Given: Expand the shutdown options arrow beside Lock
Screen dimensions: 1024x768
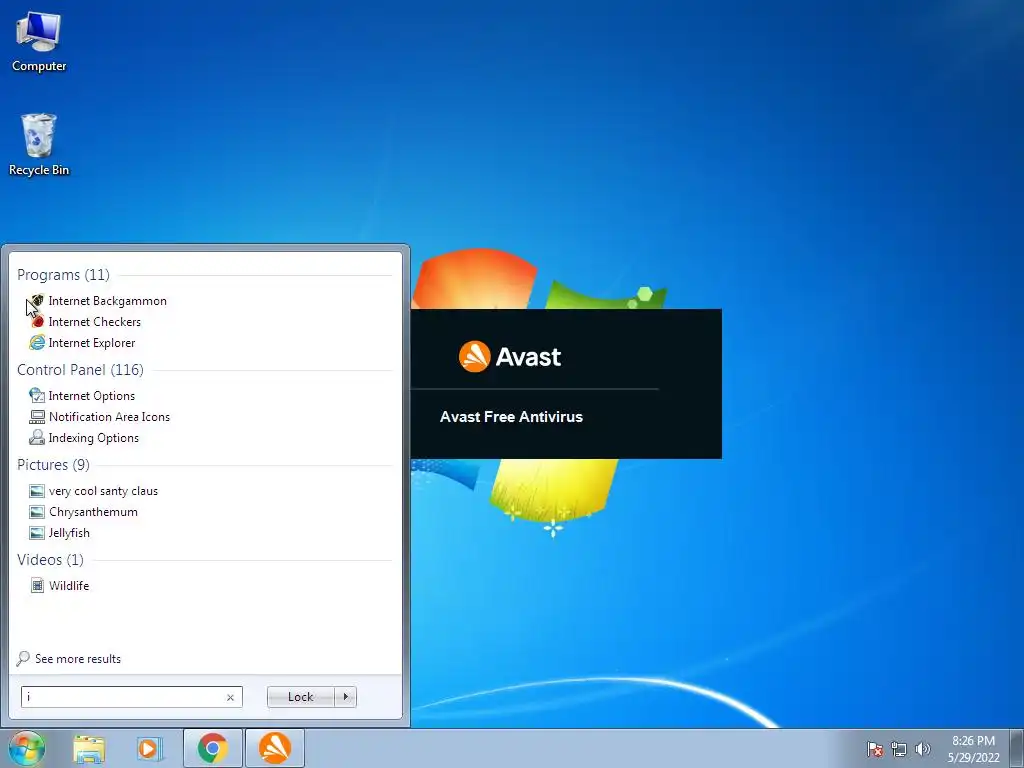Looking at the screenshot, I should point(345,697).
